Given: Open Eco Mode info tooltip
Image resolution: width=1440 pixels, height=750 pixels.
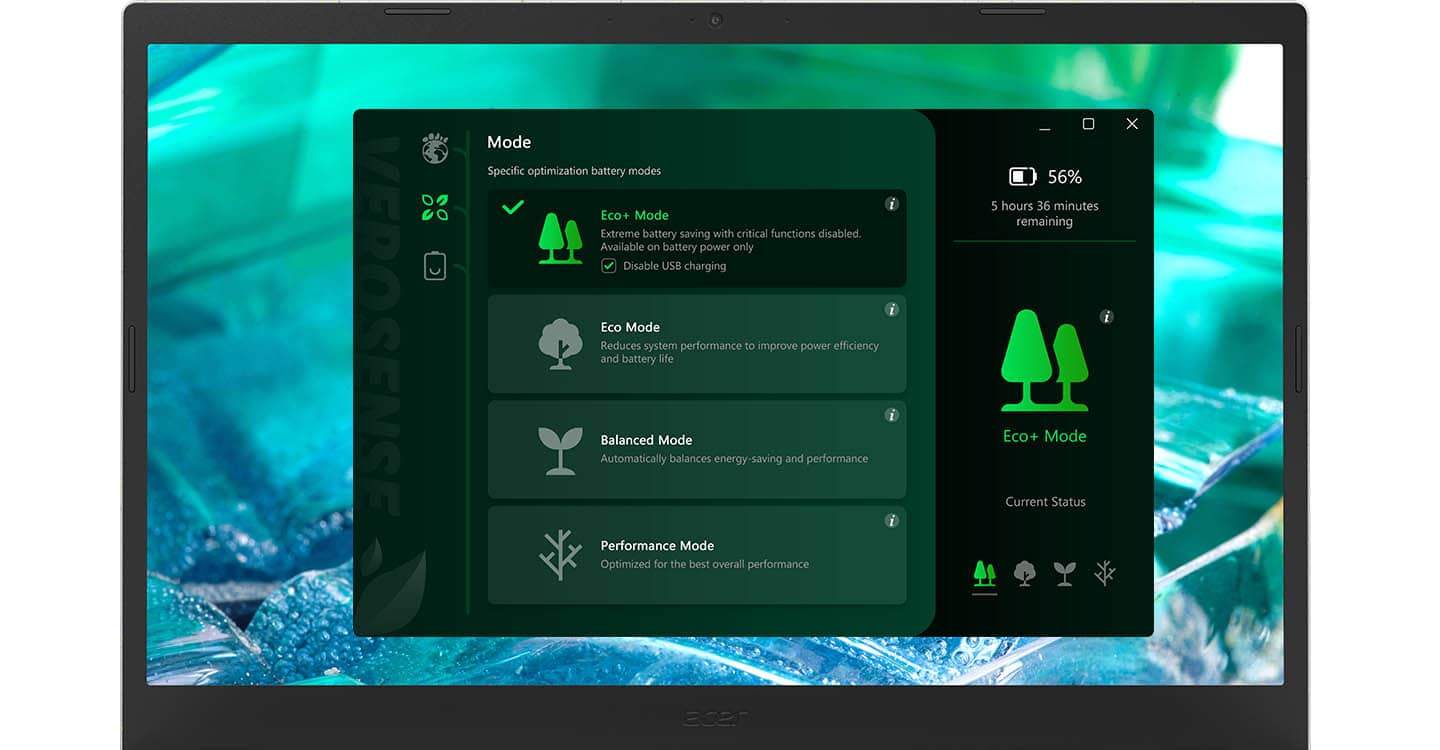Looking at the screenshot, I should point(891,309).
